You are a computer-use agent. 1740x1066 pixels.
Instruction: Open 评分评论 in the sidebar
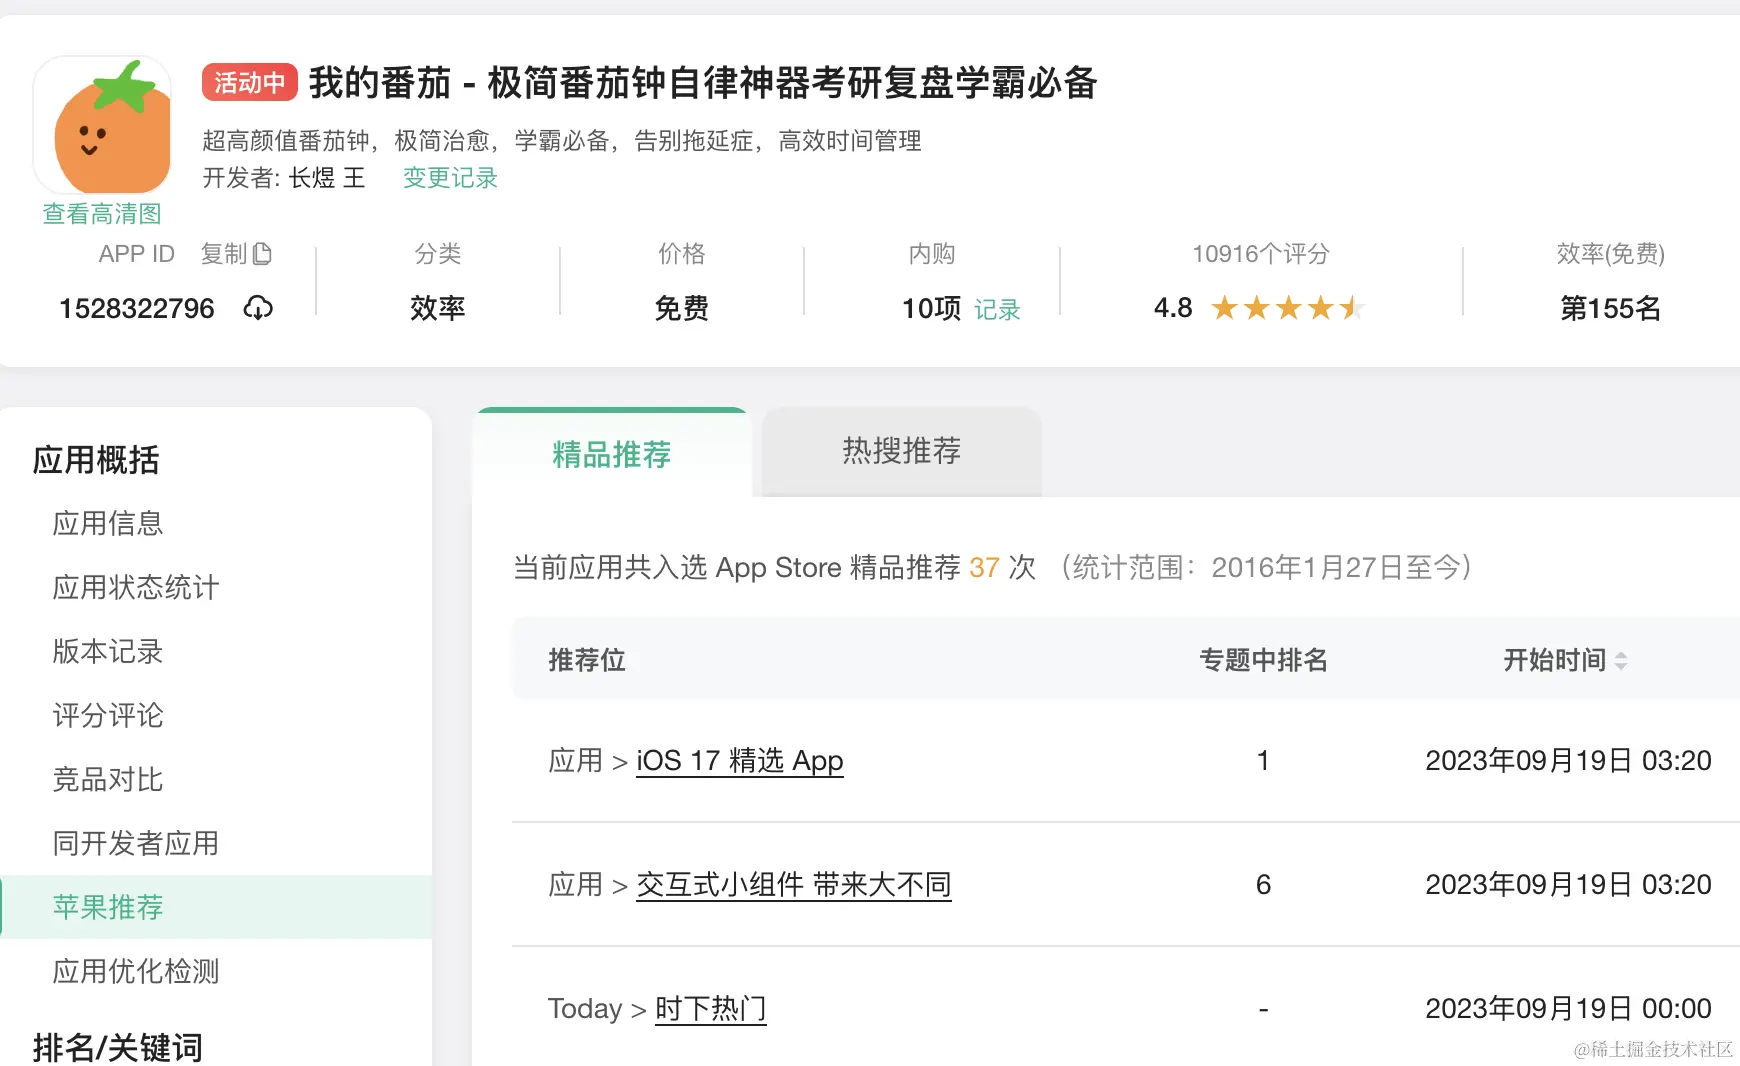108,715
